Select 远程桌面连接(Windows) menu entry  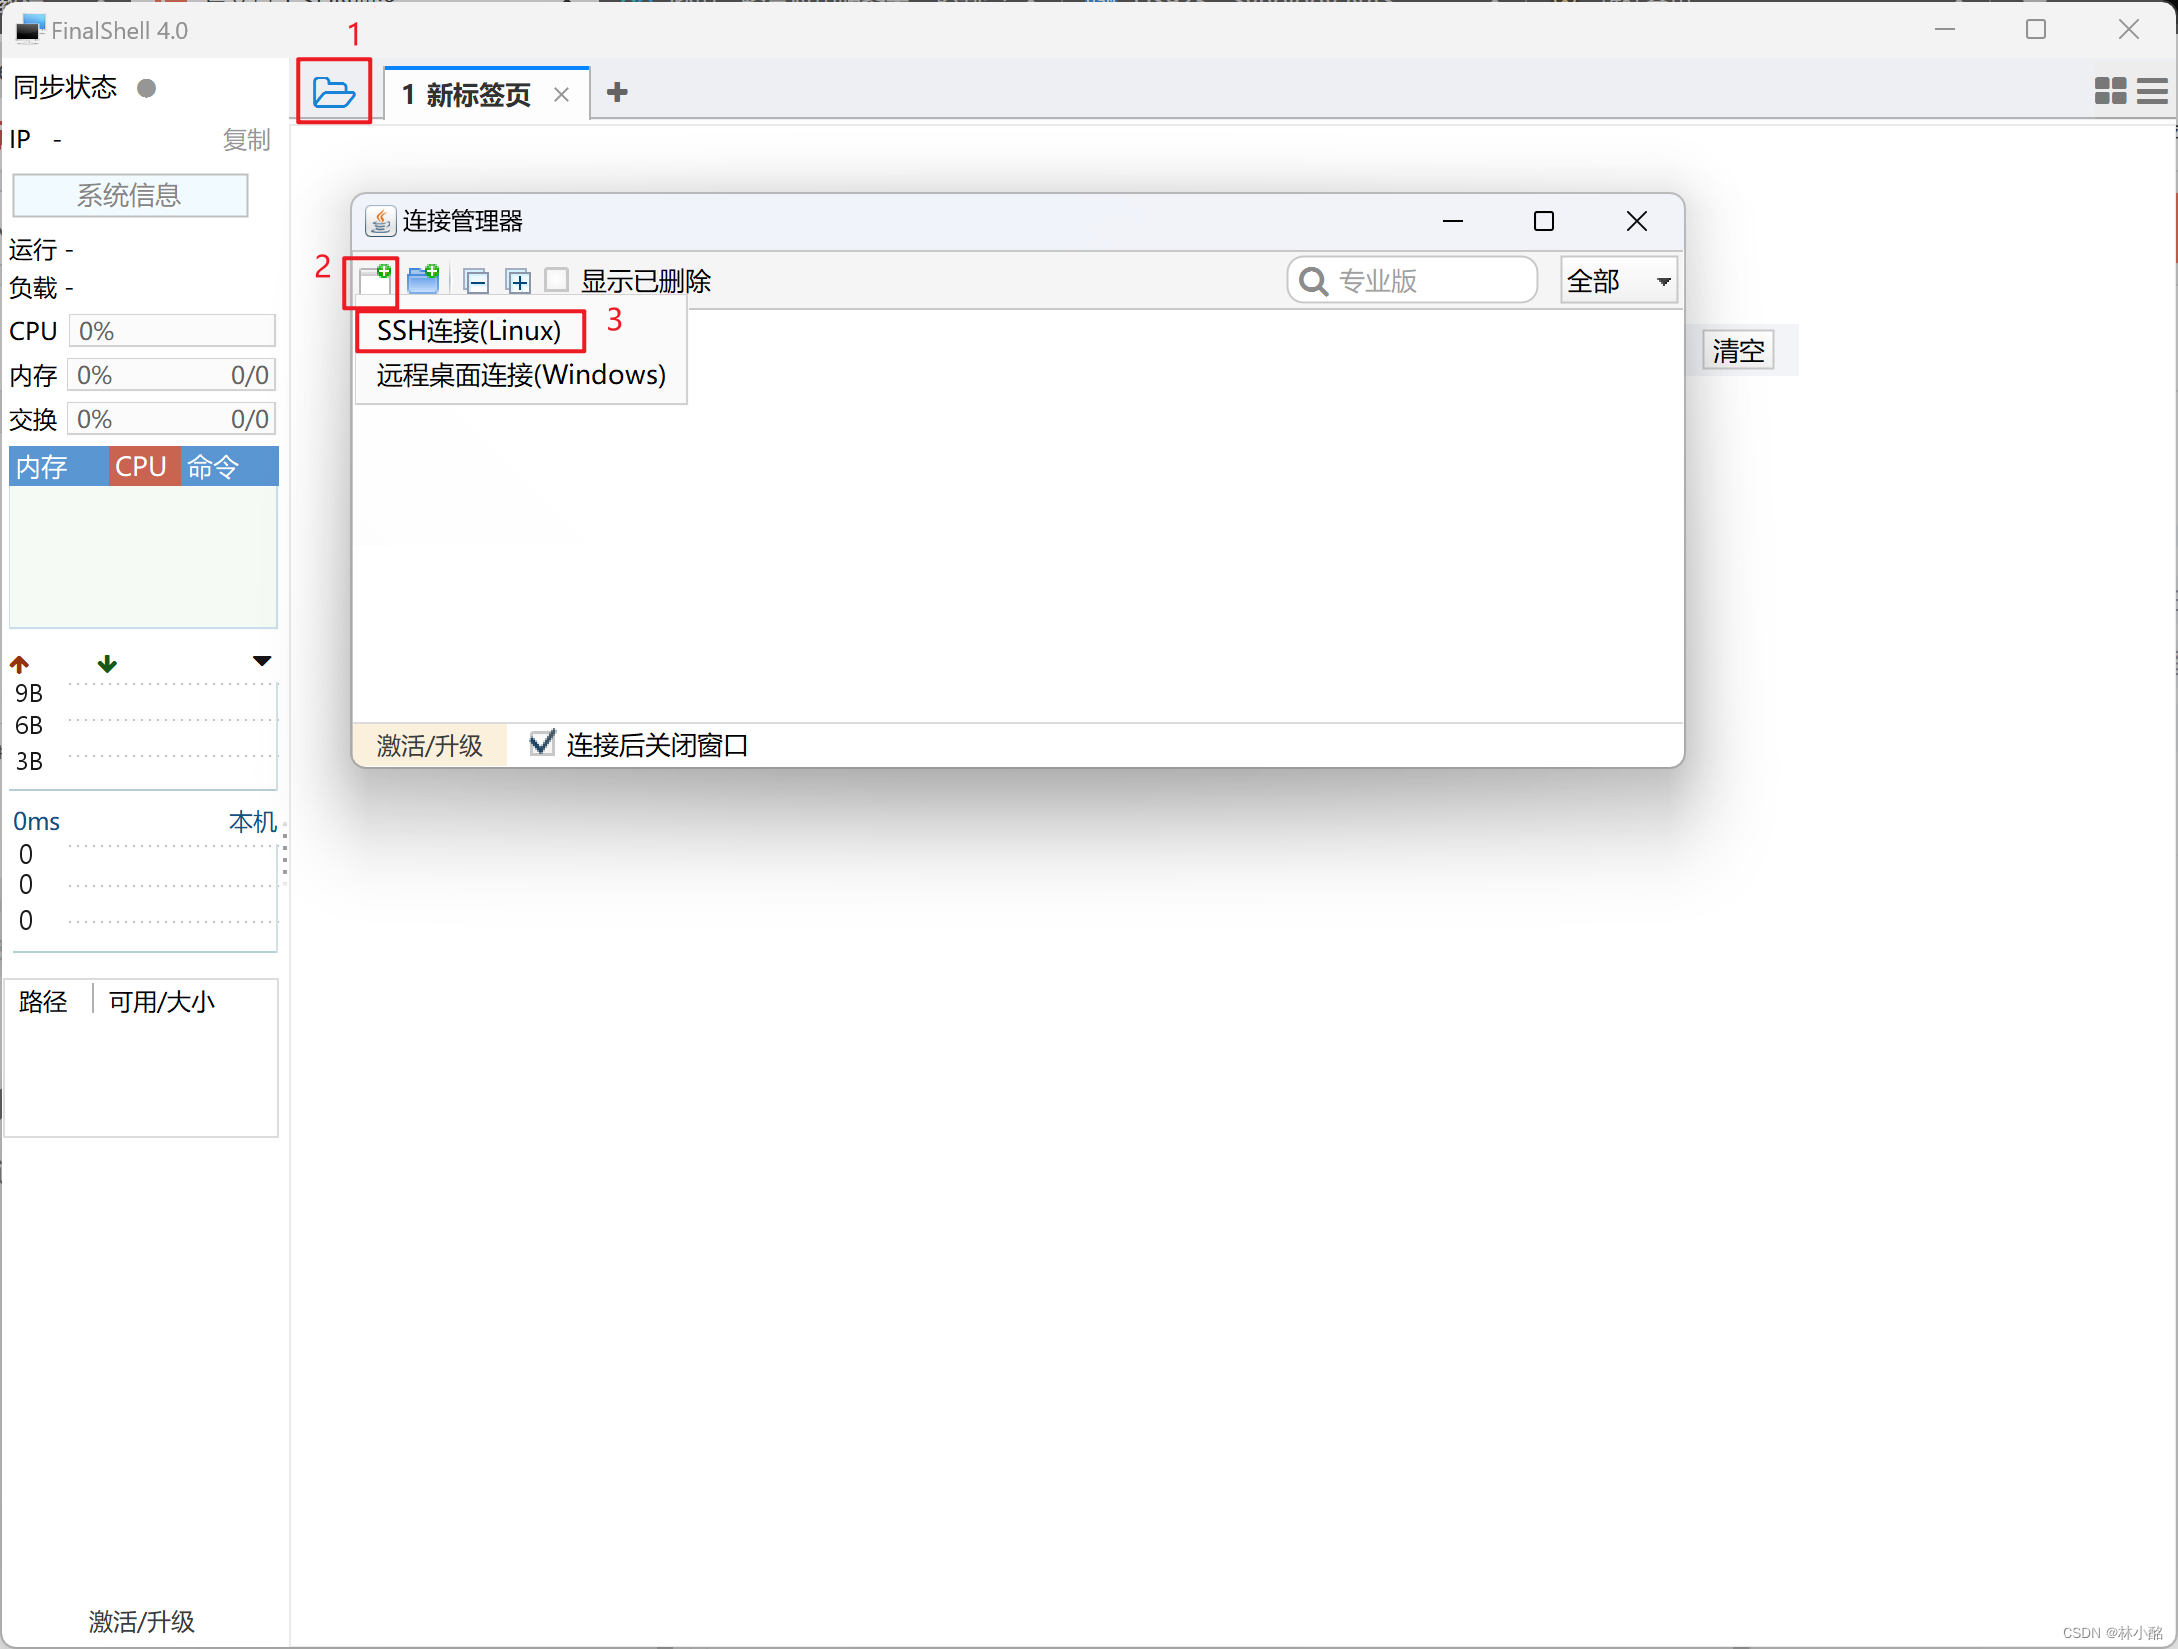(x=521, y=375)
